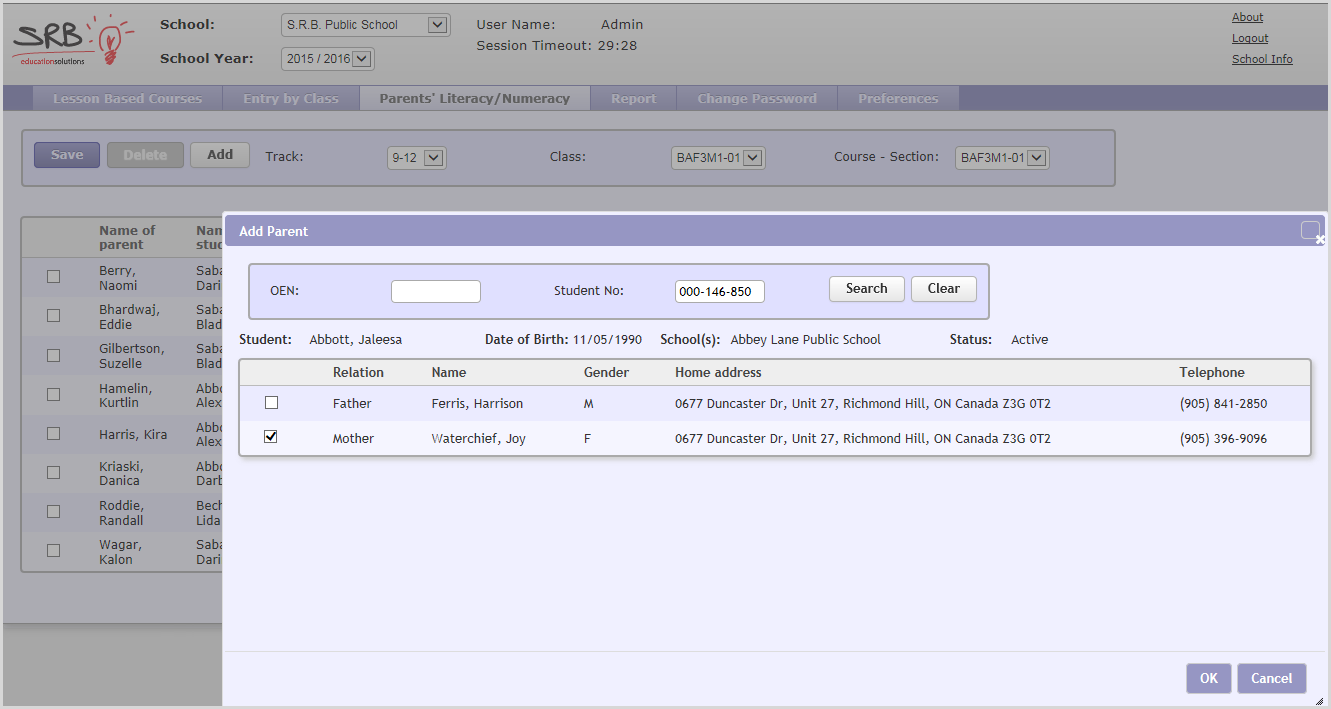Focus the OEN input field
The width and height of the screenshot is (1331, 709).
pos(435,291)
